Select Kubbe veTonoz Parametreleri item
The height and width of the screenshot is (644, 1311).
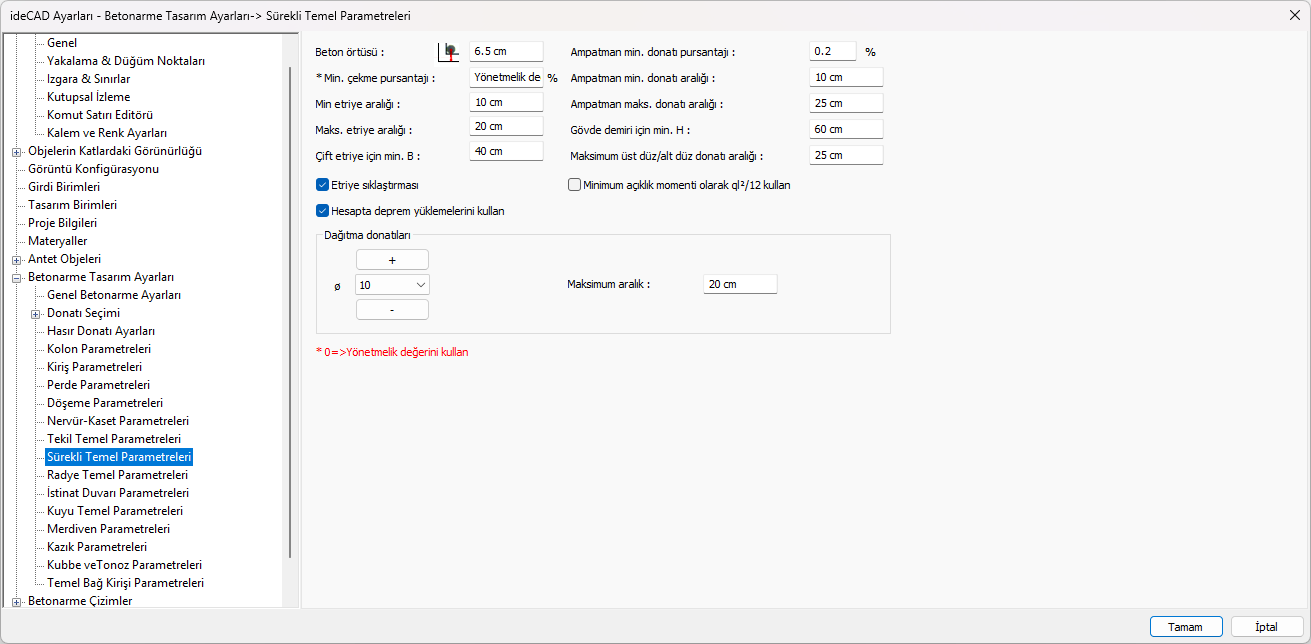[125, 566]
